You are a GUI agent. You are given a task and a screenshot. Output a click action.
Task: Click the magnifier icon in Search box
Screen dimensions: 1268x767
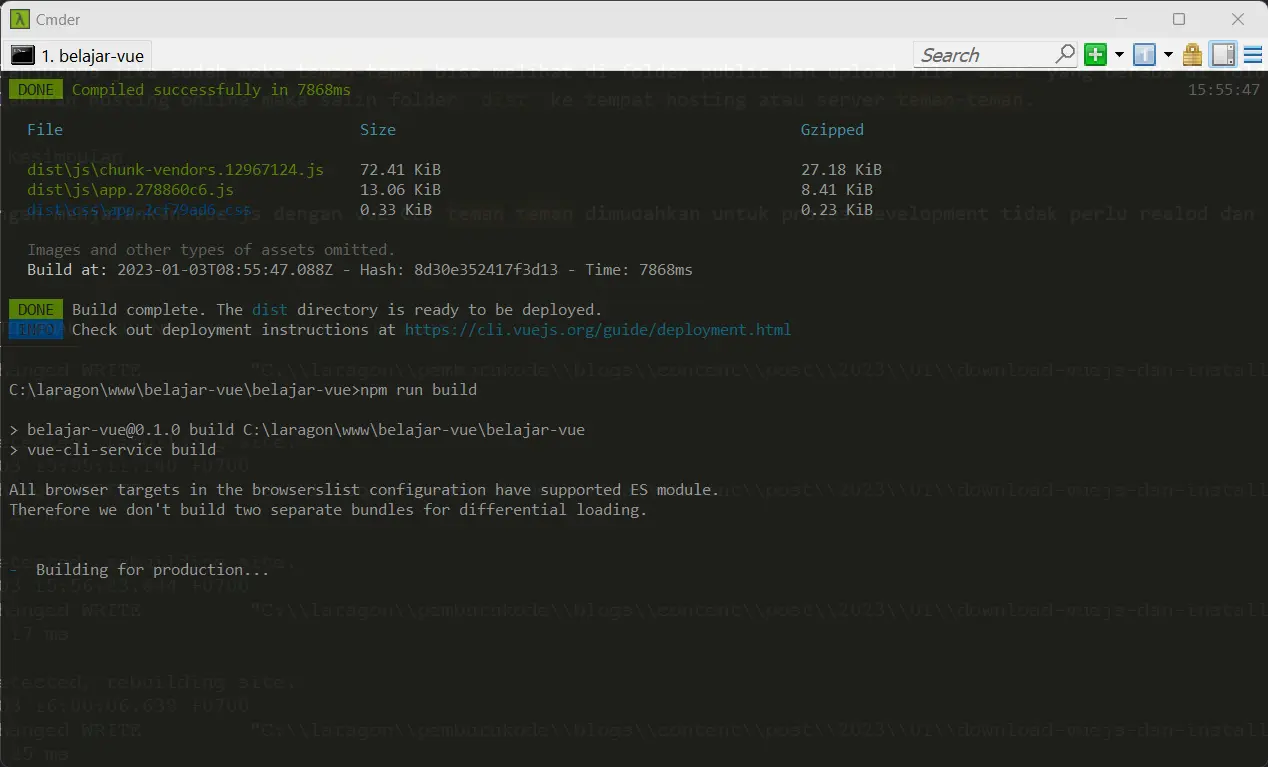[x=1066, y=54]
